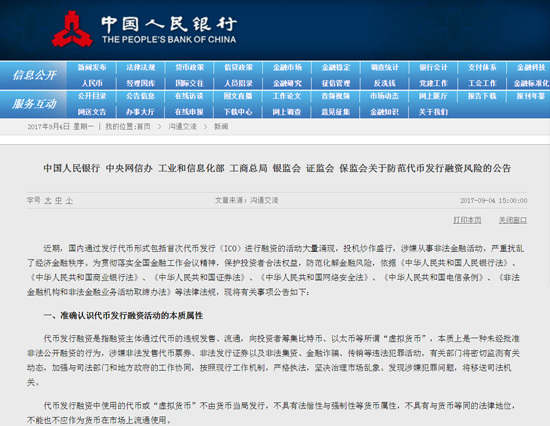This screenshot has width=550, height=426.
Task: Select 金融研究 in the navigation
Action: [287, 83]
